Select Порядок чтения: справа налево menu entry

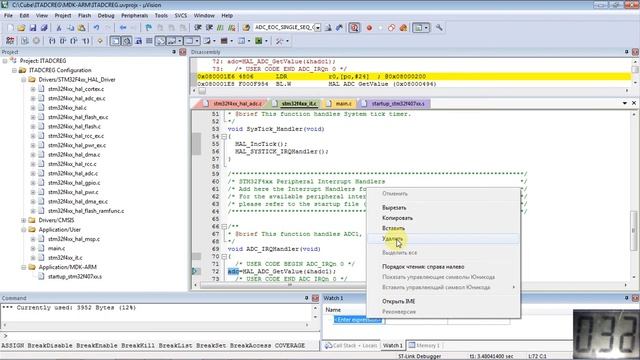(444, 267)
